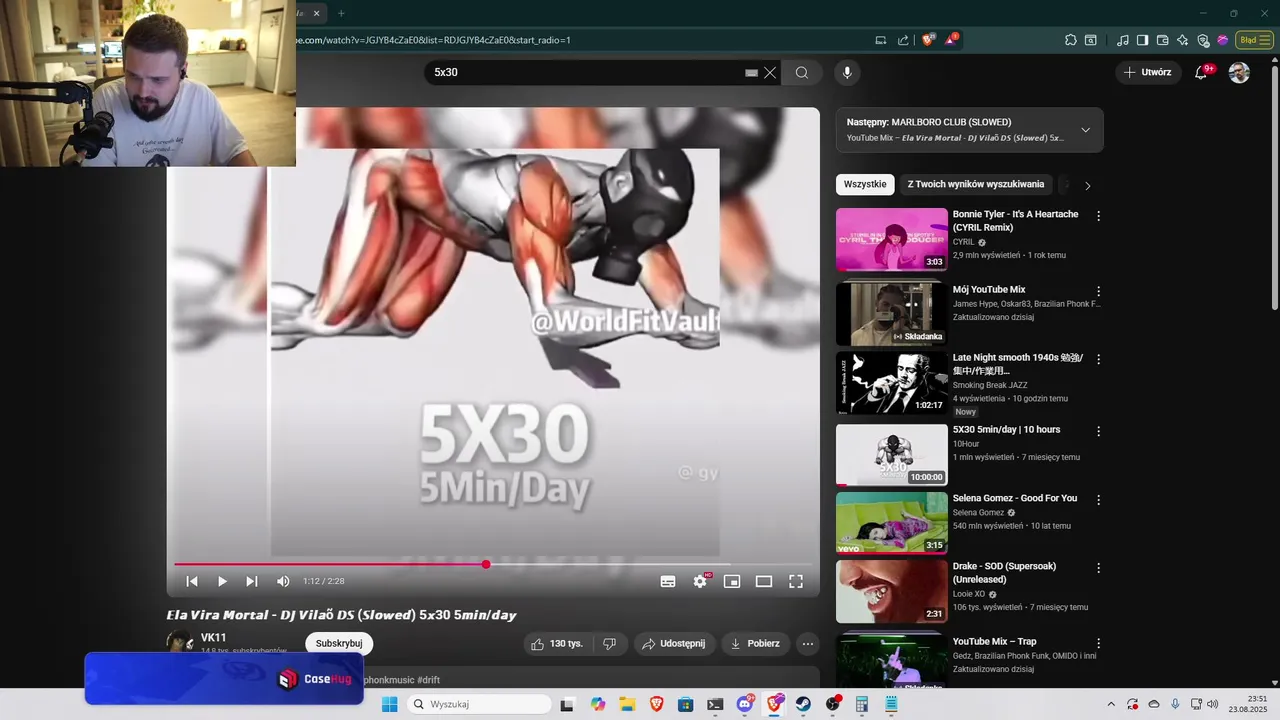Mute the video volume speaker icon

(283, 581)
